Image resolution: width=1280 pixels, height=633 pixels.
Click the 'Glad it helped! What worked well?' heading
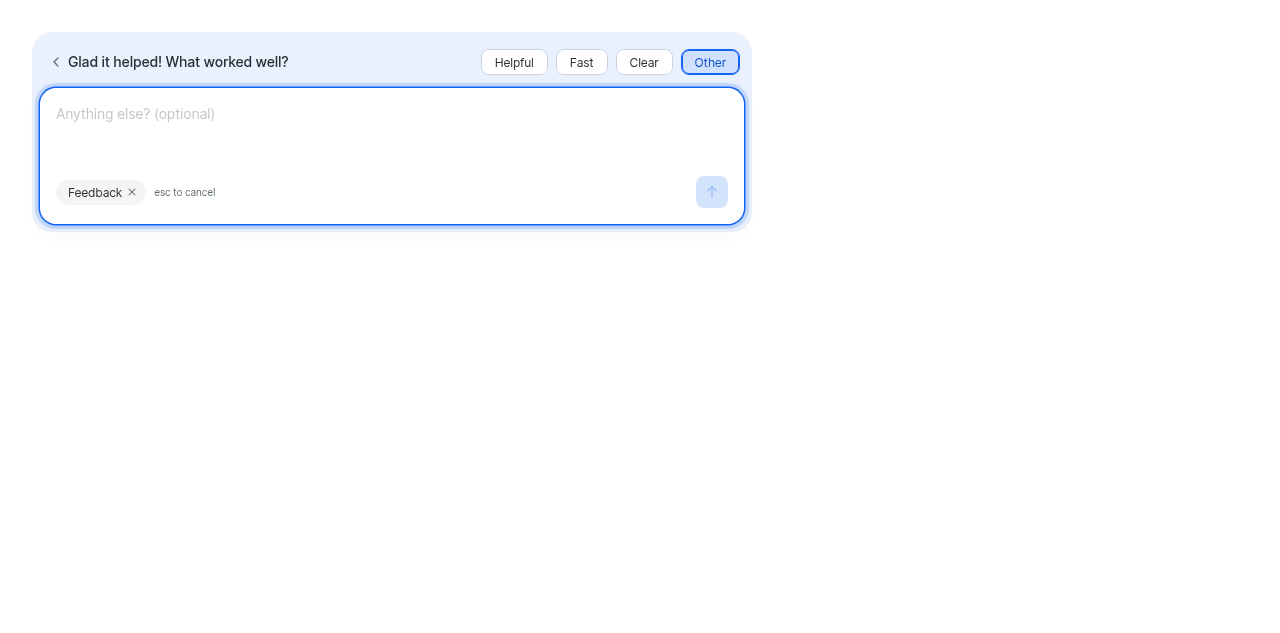pos(178,62)
